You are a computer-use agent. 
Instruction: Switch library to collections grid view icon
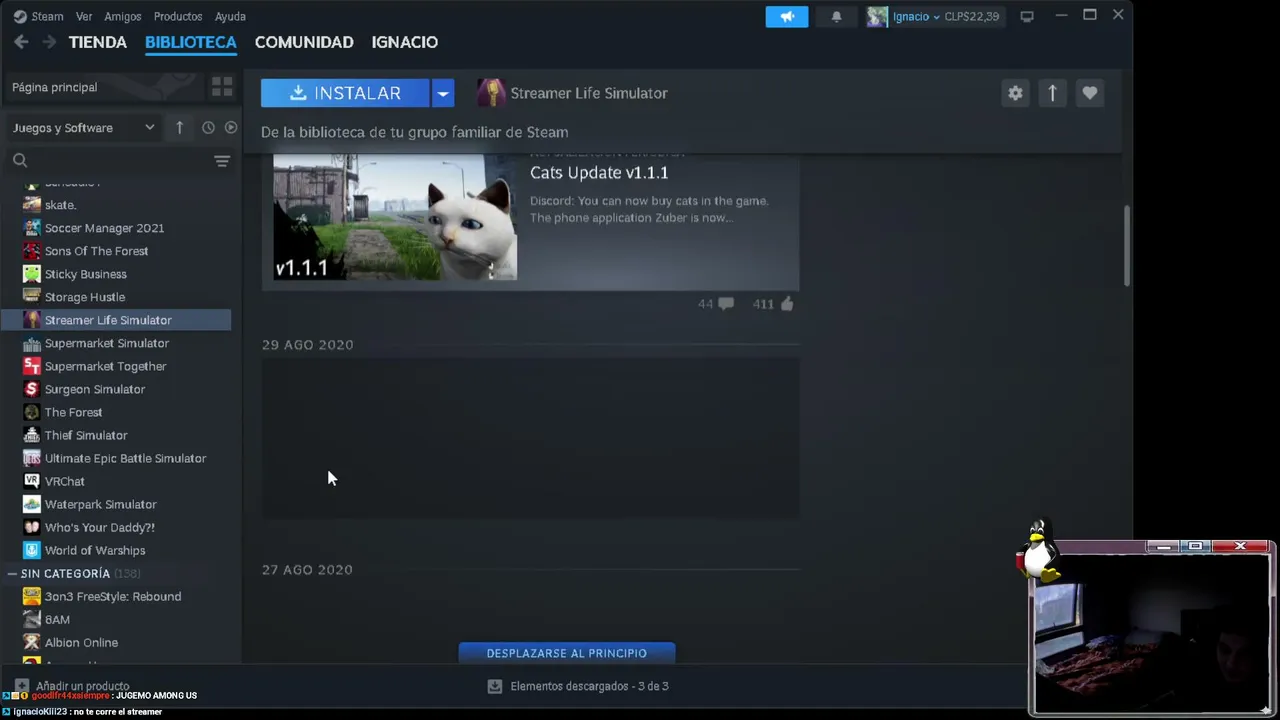[x=222, y=87]
